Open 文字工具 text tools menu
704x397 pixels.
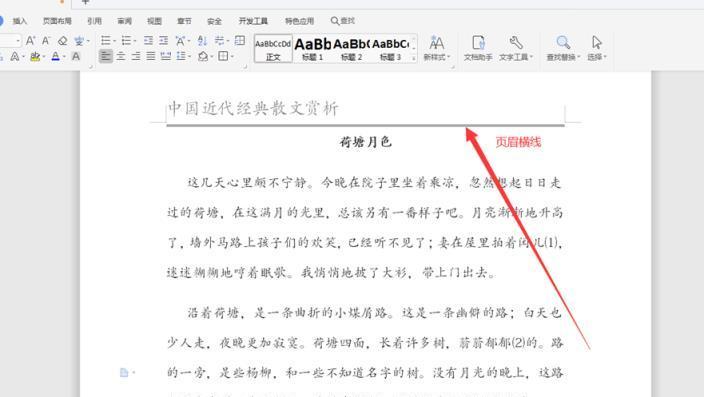pyautogui.click(x=516, y=49)
